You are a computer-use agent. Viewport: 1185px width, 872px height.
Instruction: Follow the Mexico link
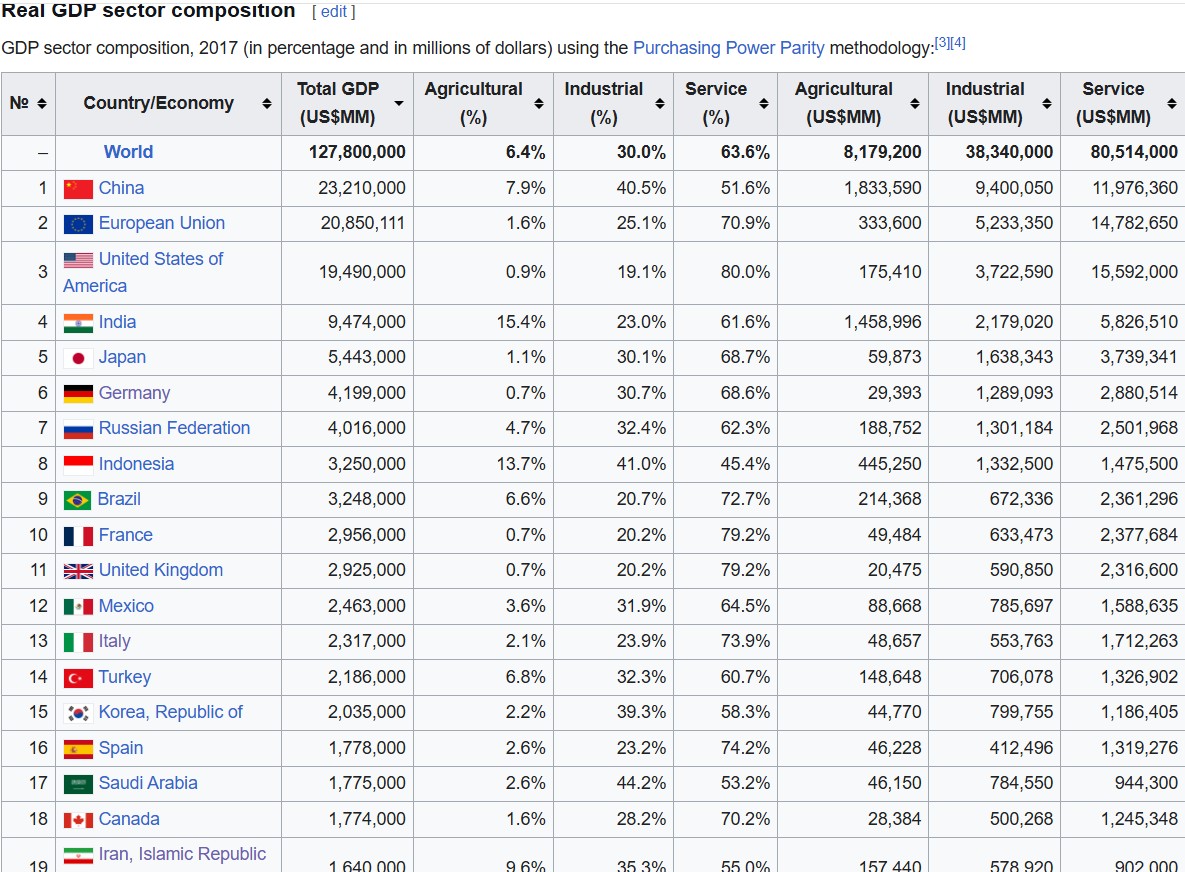126,606
